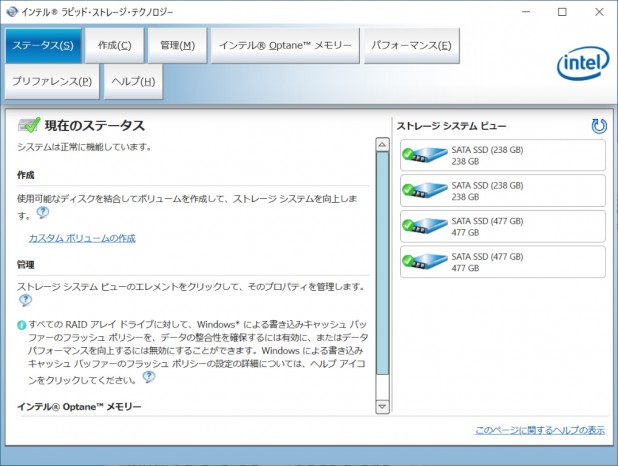Click the scrollbar down arrow

[x=382, y=406]
